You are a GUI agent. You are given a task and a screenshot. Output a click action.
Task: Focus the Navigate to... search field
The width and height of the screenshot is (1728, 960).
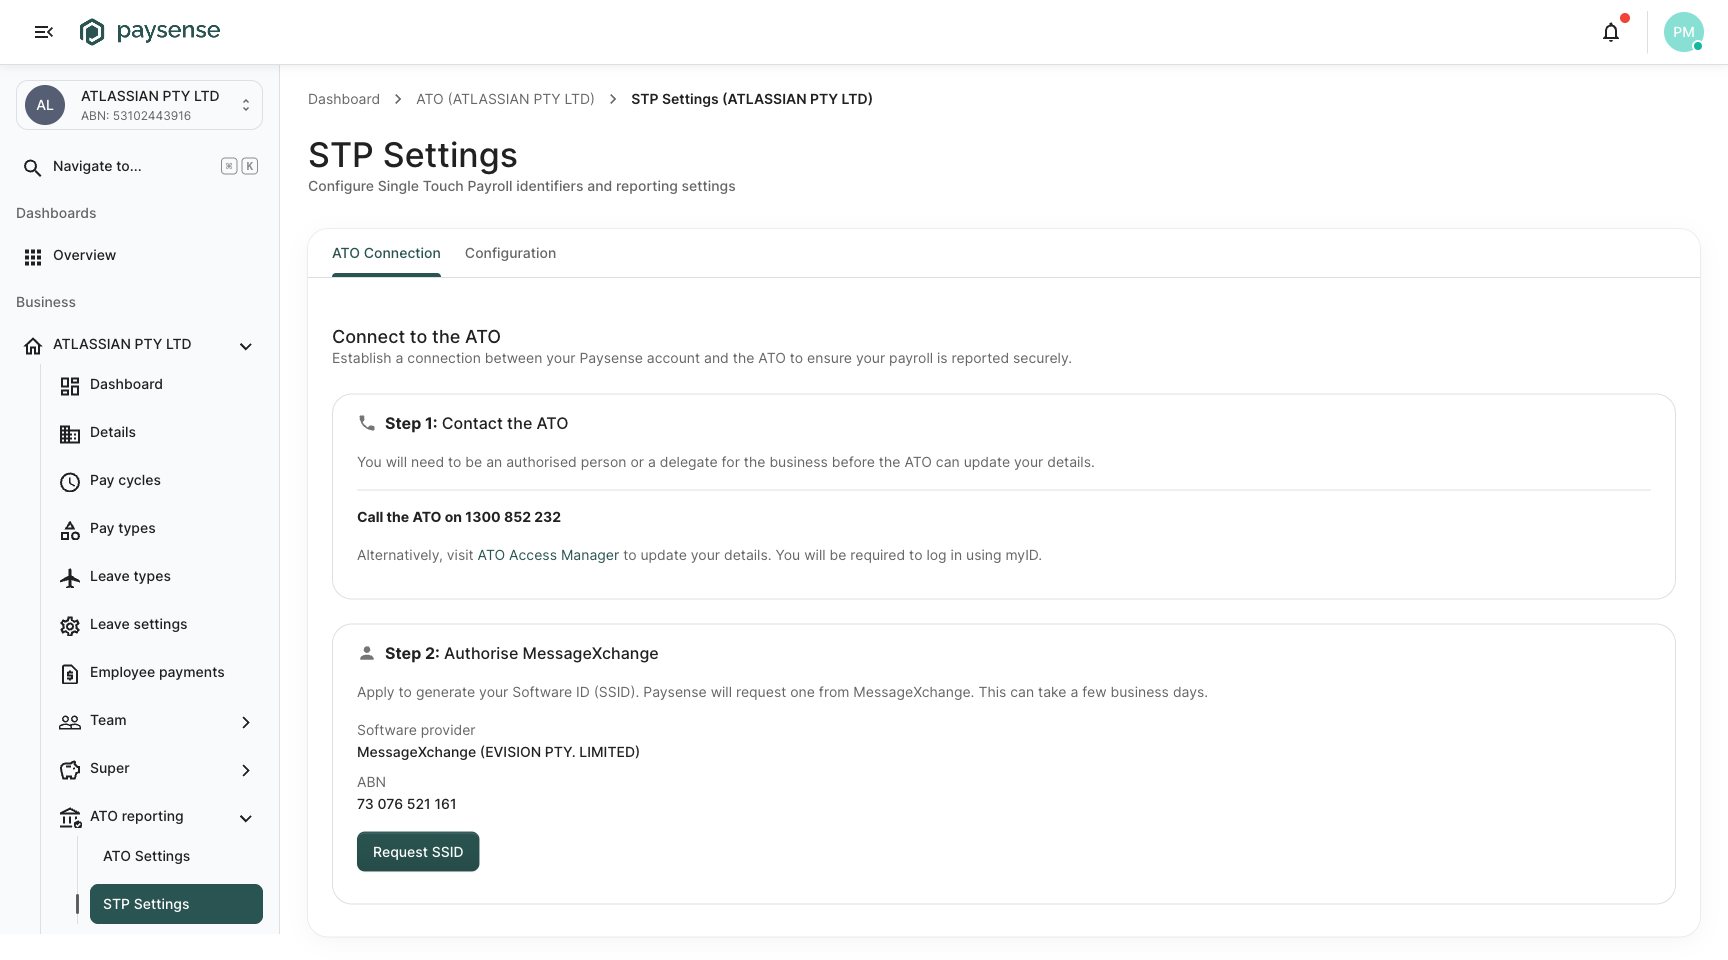139,167
